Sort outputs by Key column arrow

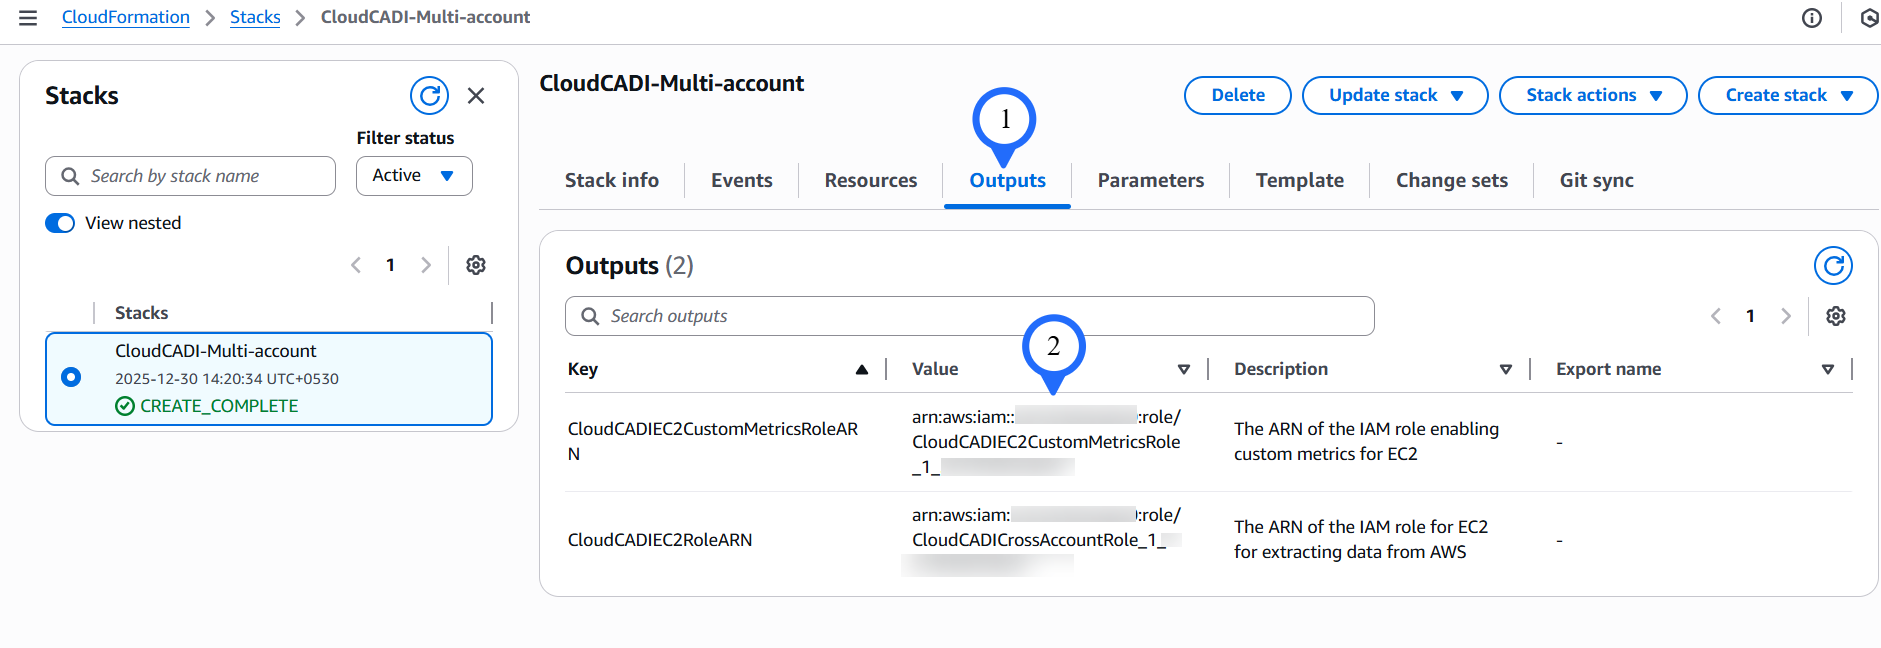pyautogui.click(x=861, y=370)
